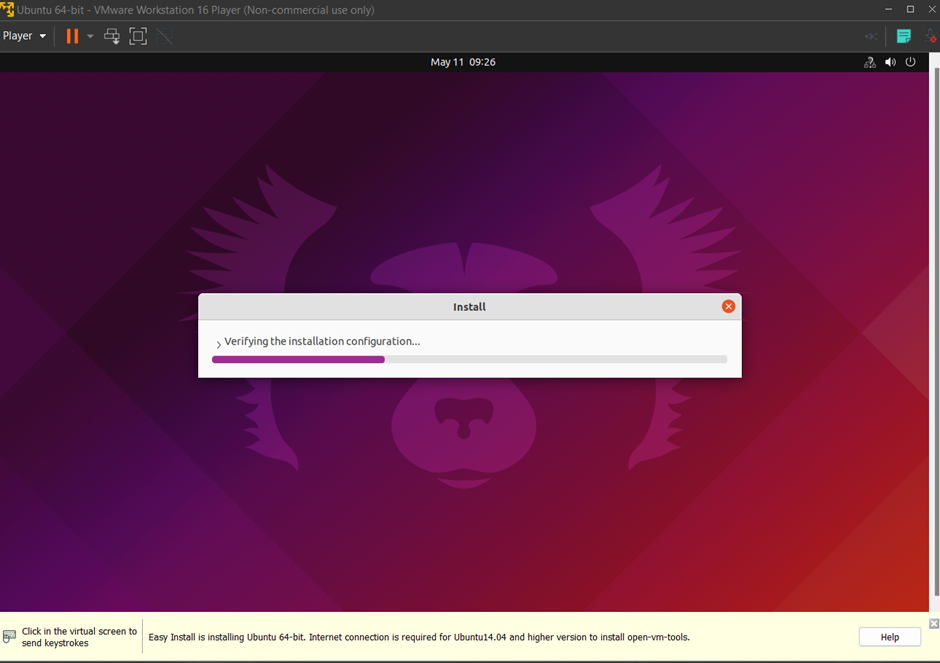
Task: Toggle Unity mode icon
Action: click(164, 36)
